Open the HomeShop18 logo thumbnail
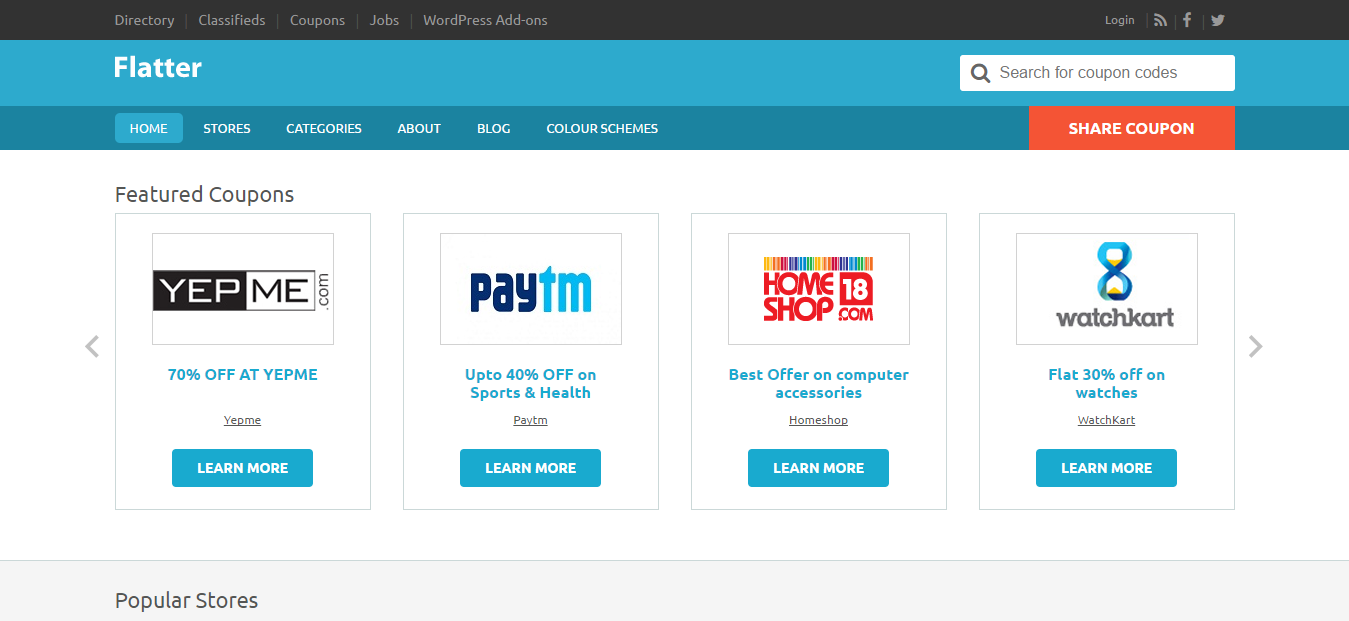 [819, 289]
